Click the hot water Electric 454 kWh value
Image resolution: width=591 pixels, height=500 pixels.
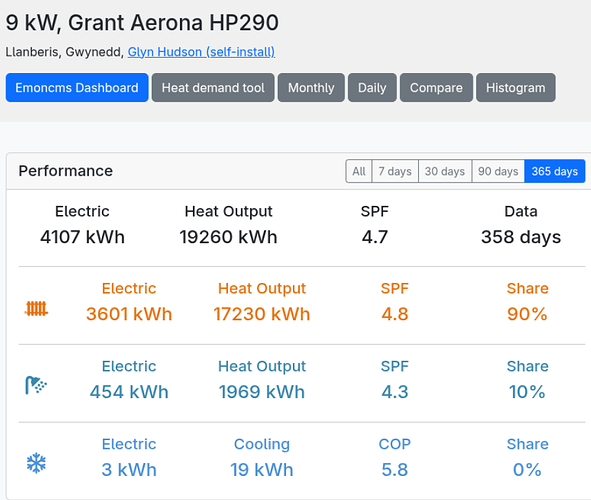pos(129,392)
